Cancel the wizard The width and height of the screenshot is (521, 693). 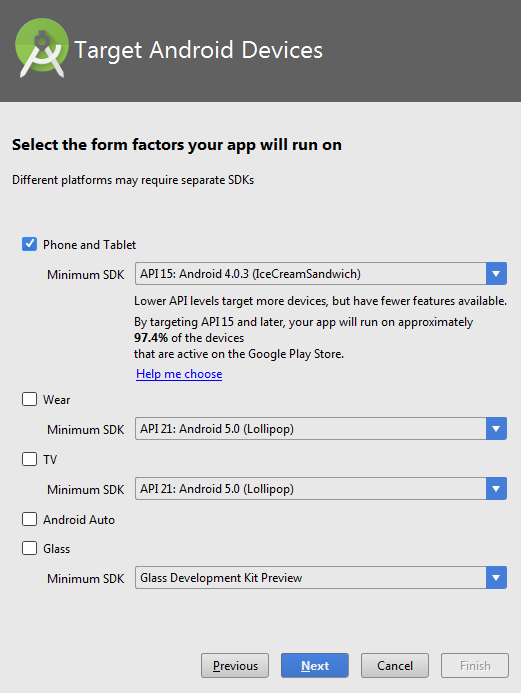pyautogui.click(x=395, y=665)
